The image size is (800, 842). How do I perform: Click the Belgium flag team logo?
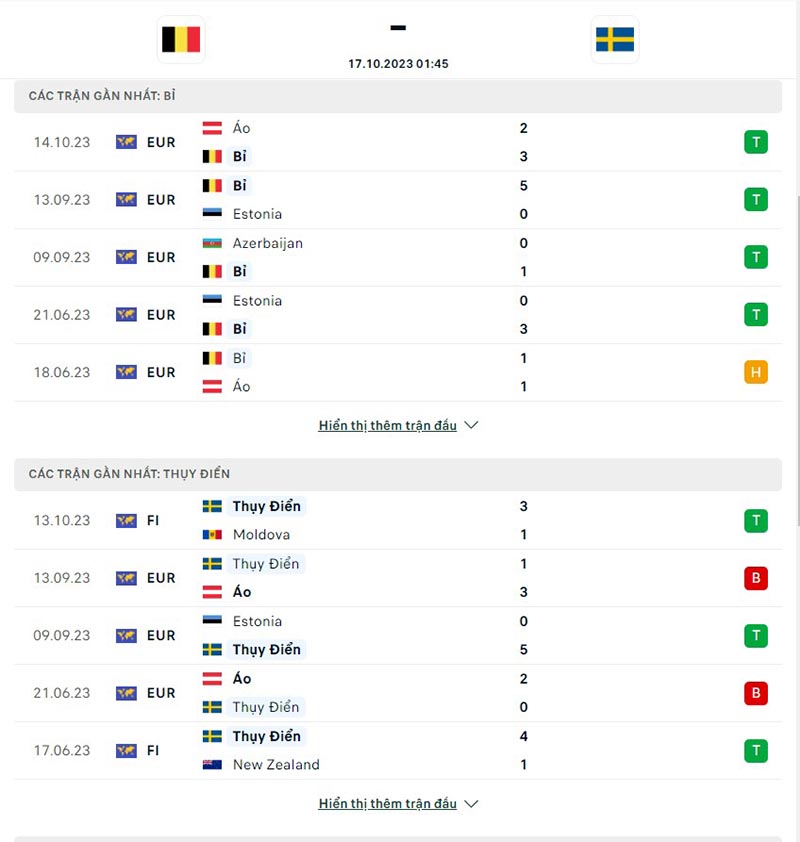click(181, 40)
